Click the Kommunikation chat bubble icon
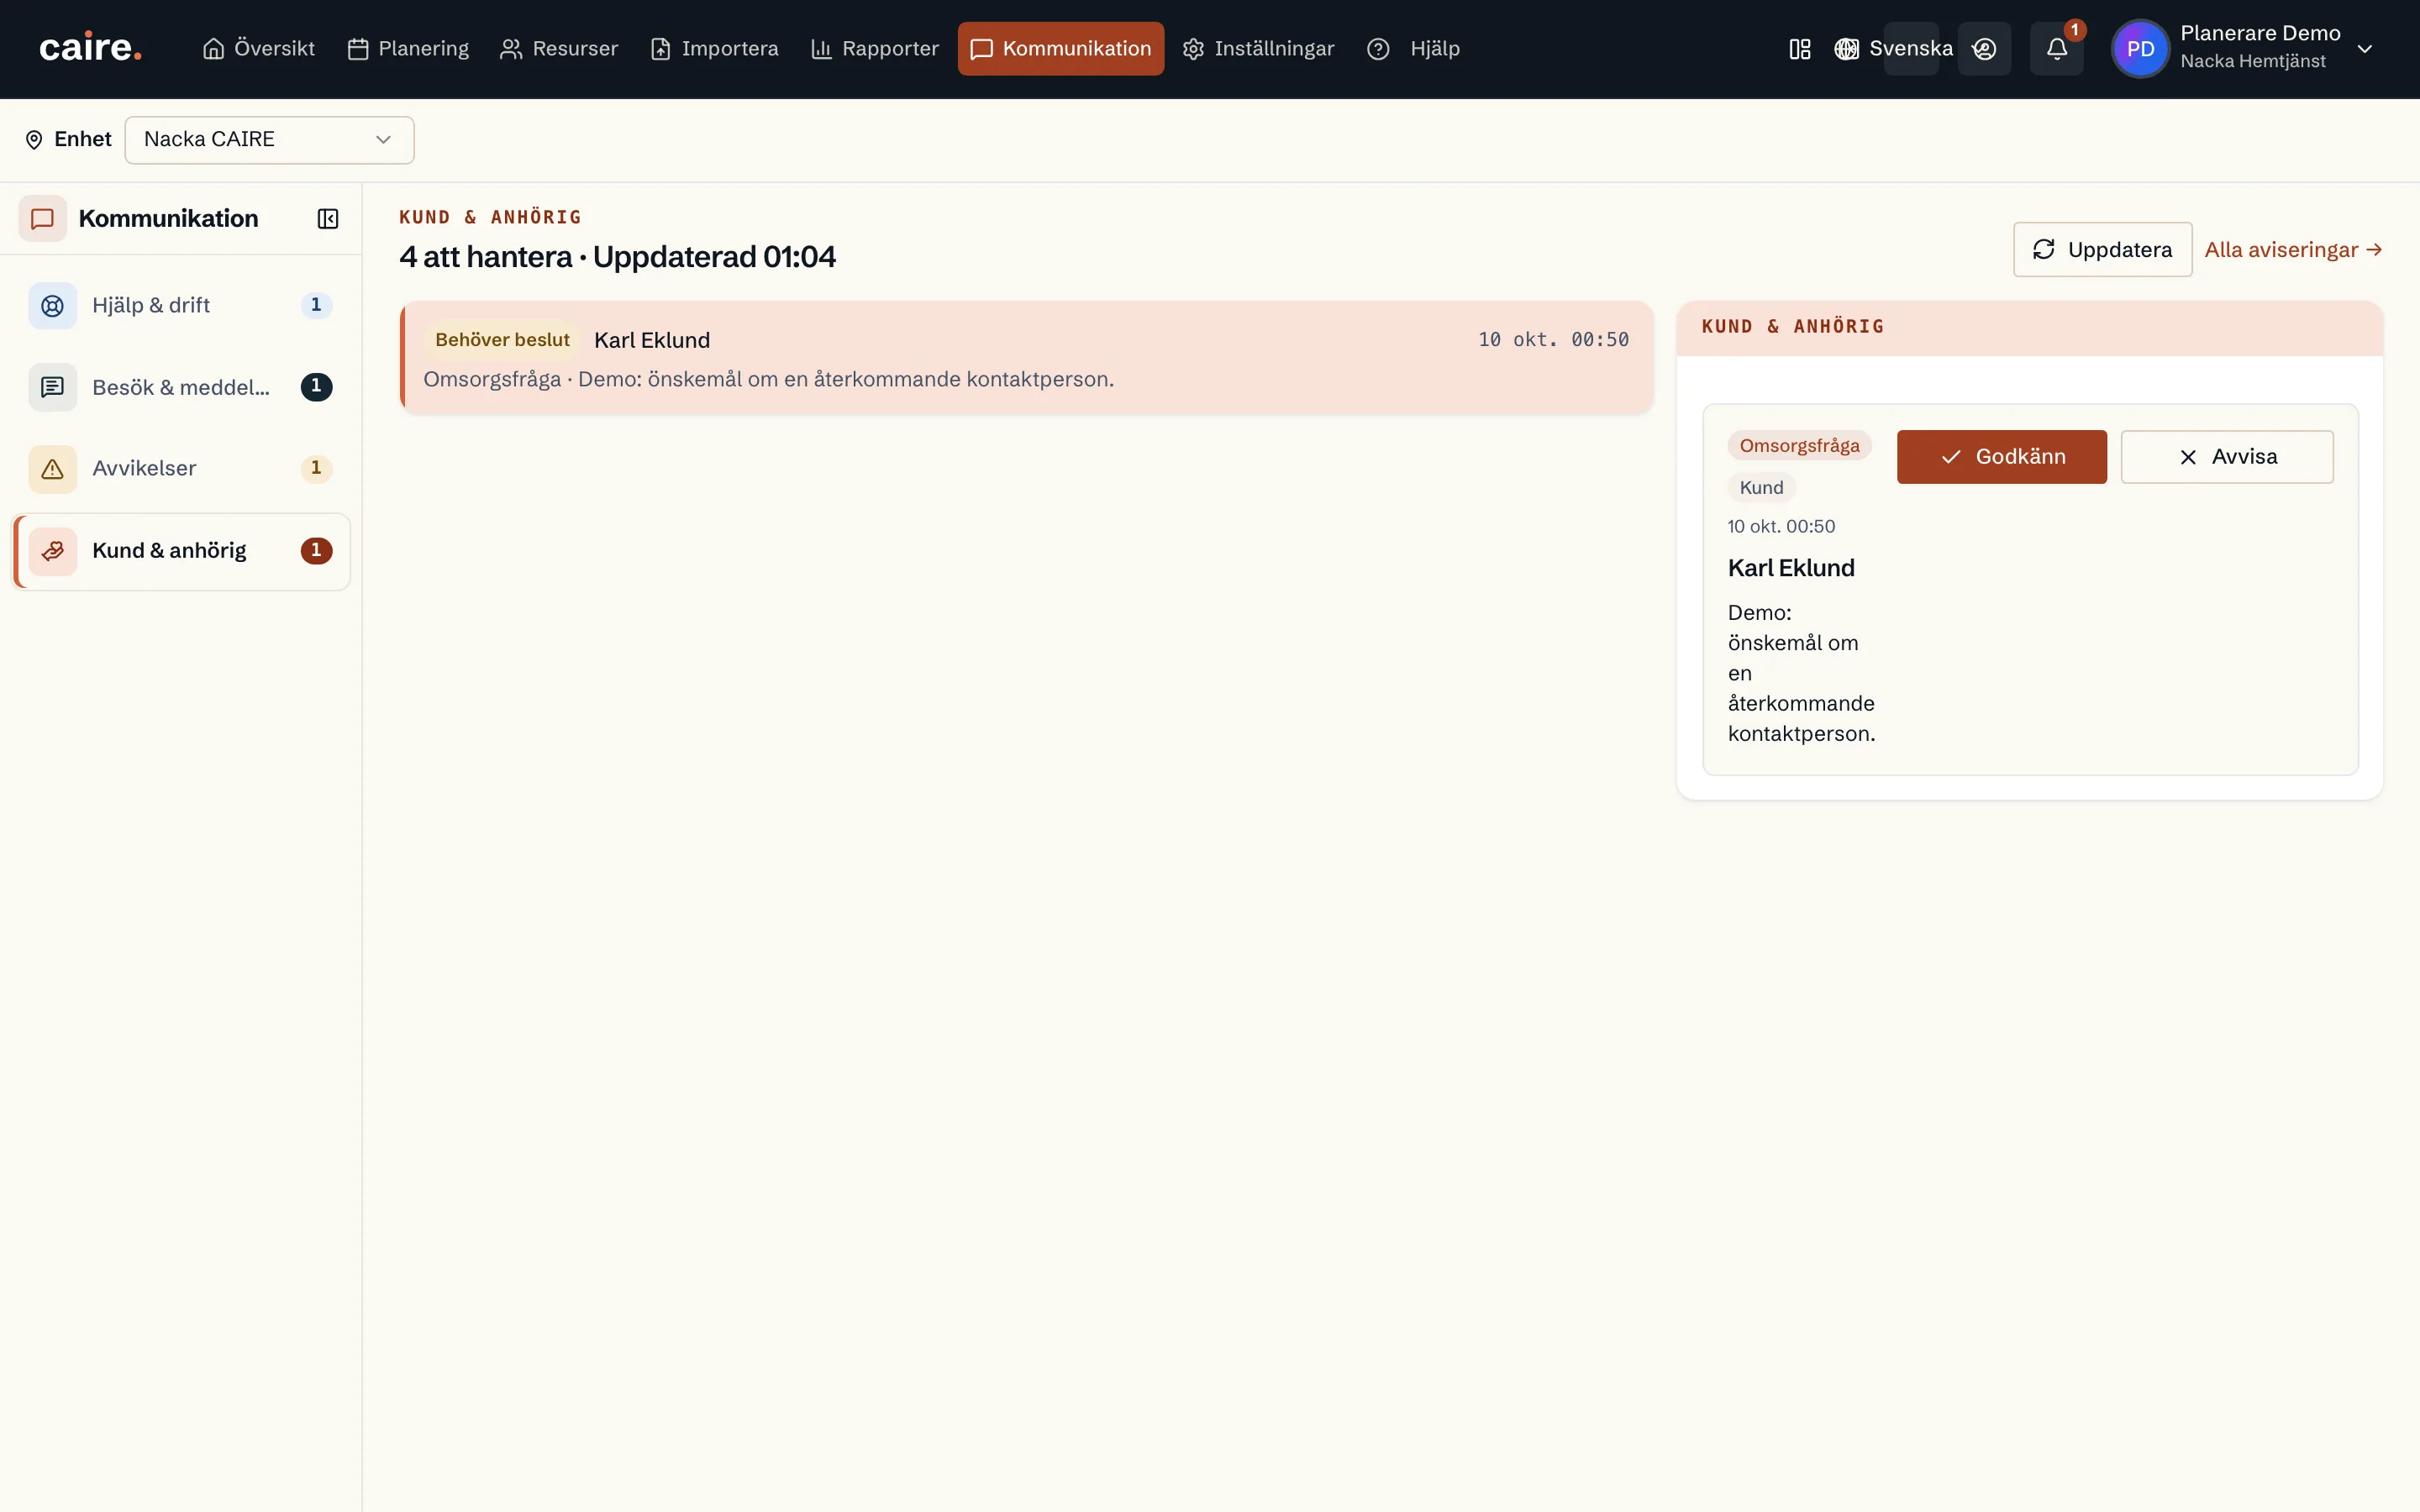This screenshot has height=1512, width=2420. click(42, 218)
